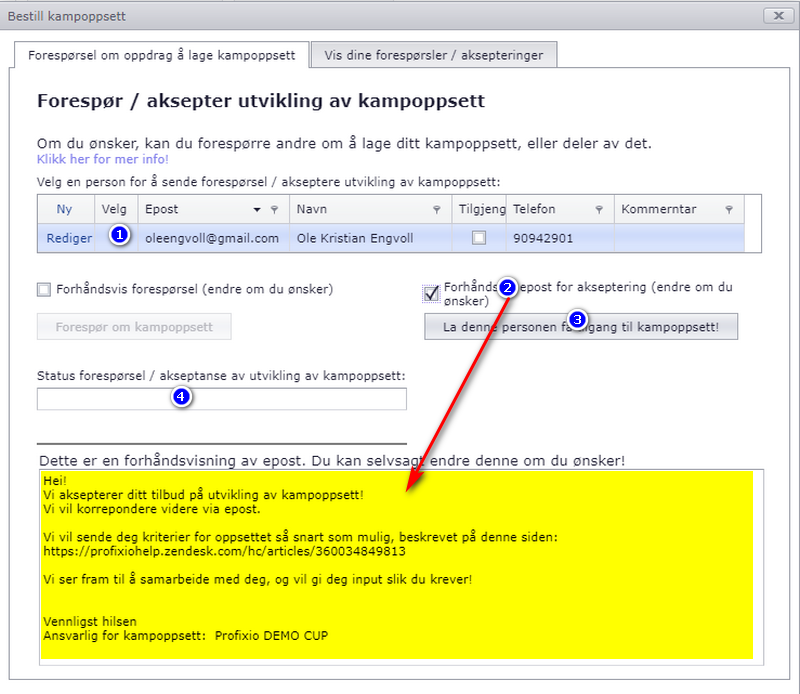This screenshot has height=694, width=800.
Task: Click La denne personen få tilgang til kampoppsett button
Action: coord(581,327)
